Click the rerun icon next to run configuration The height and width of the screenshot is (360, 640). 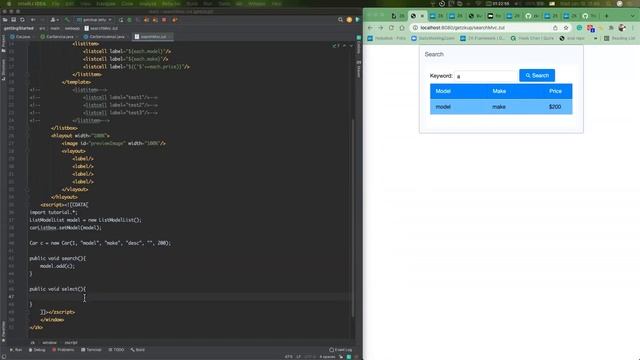pos(121,20)
